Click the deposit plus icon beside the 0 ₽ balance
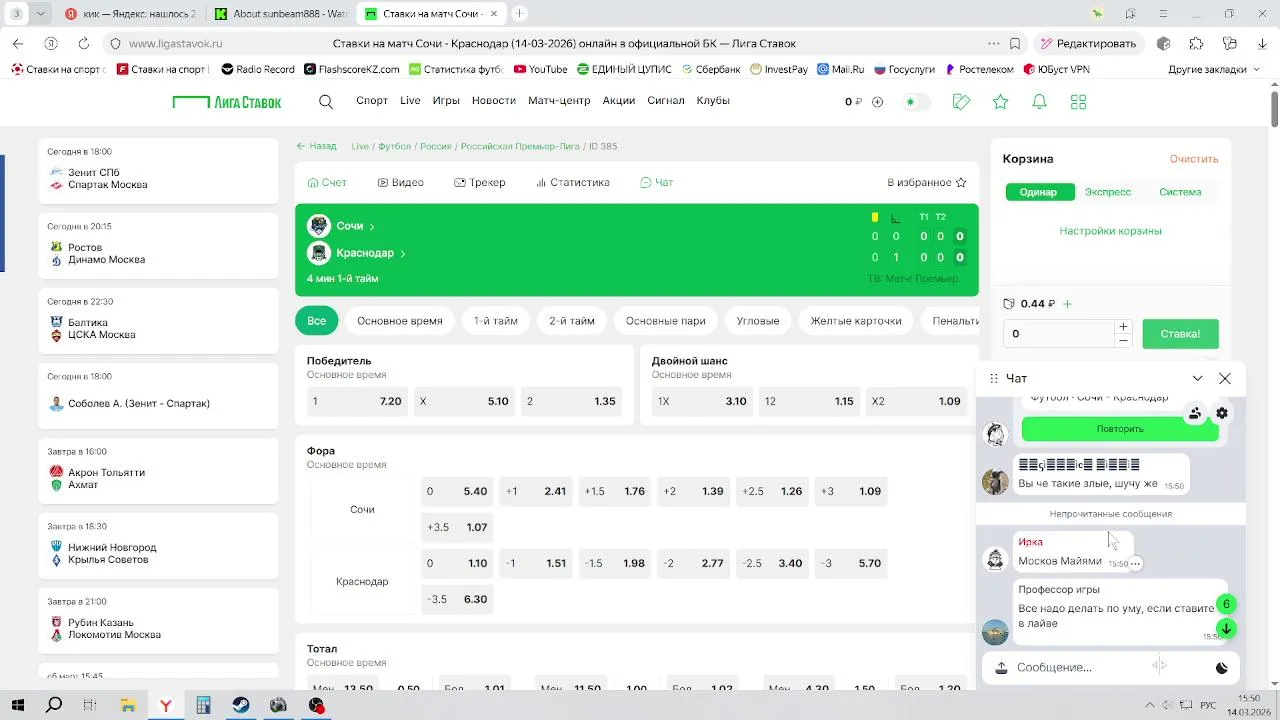The image size is (1280, 720). (x=877, y=102)
